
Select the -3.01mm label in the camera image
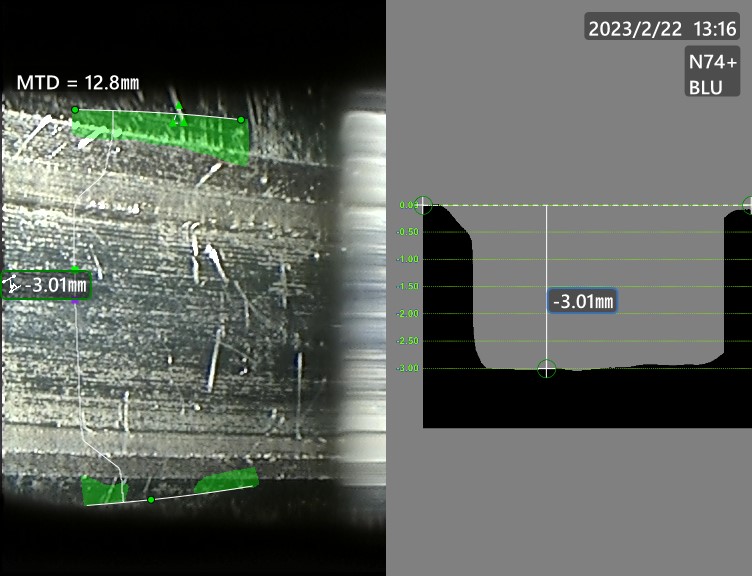click(x=54, y=286)
